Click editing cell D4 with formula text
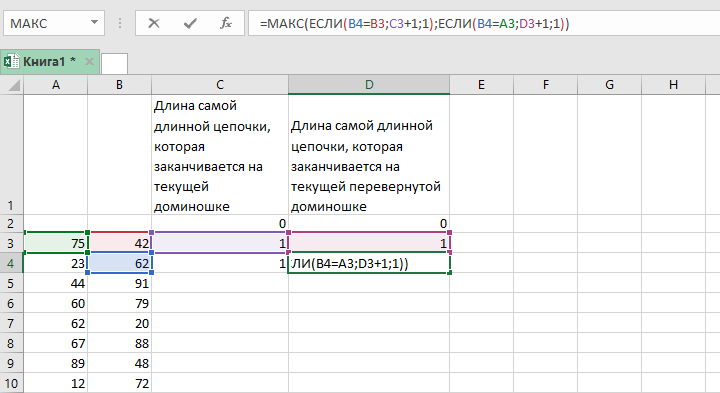This screenshot has height=393, width=720. [x=369, y=263]
